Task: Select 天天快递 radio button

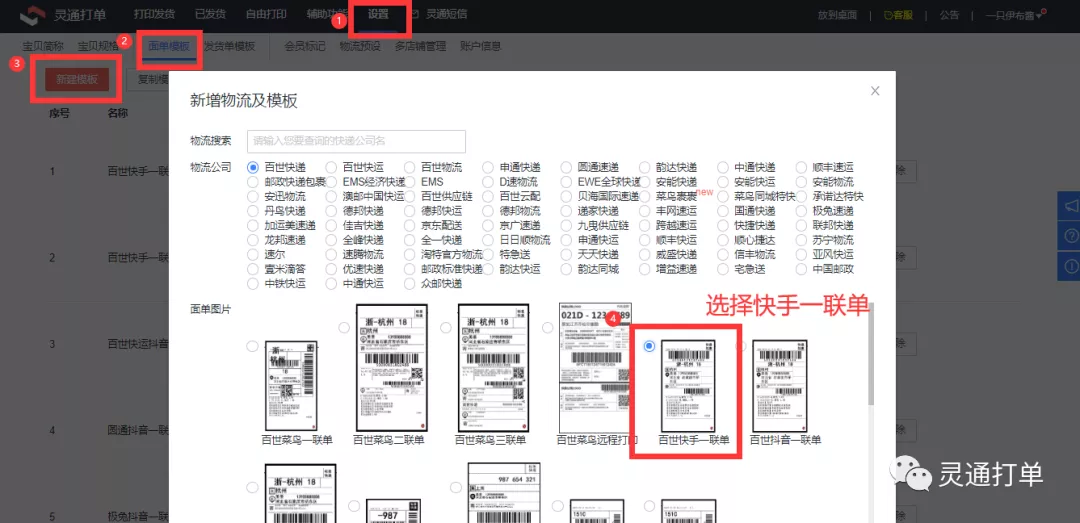Action: [x=567, y=254]
